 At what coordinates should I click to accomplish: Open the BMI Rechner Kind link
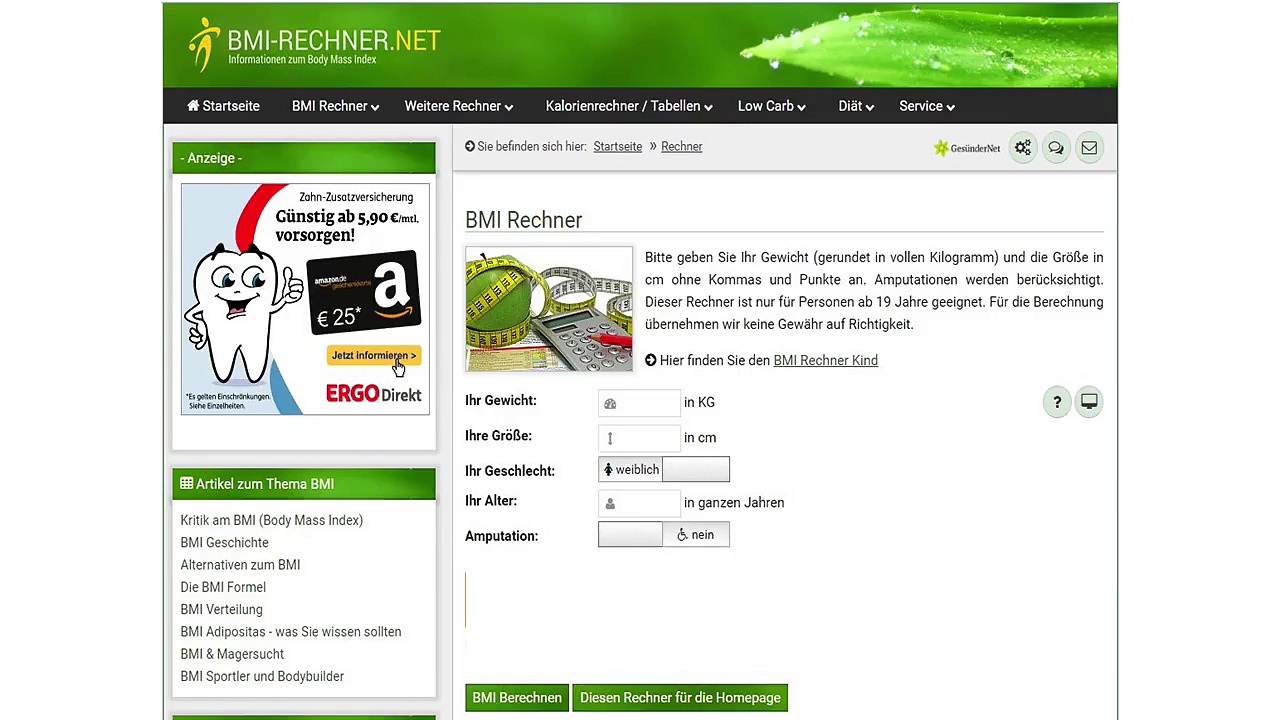825,360
